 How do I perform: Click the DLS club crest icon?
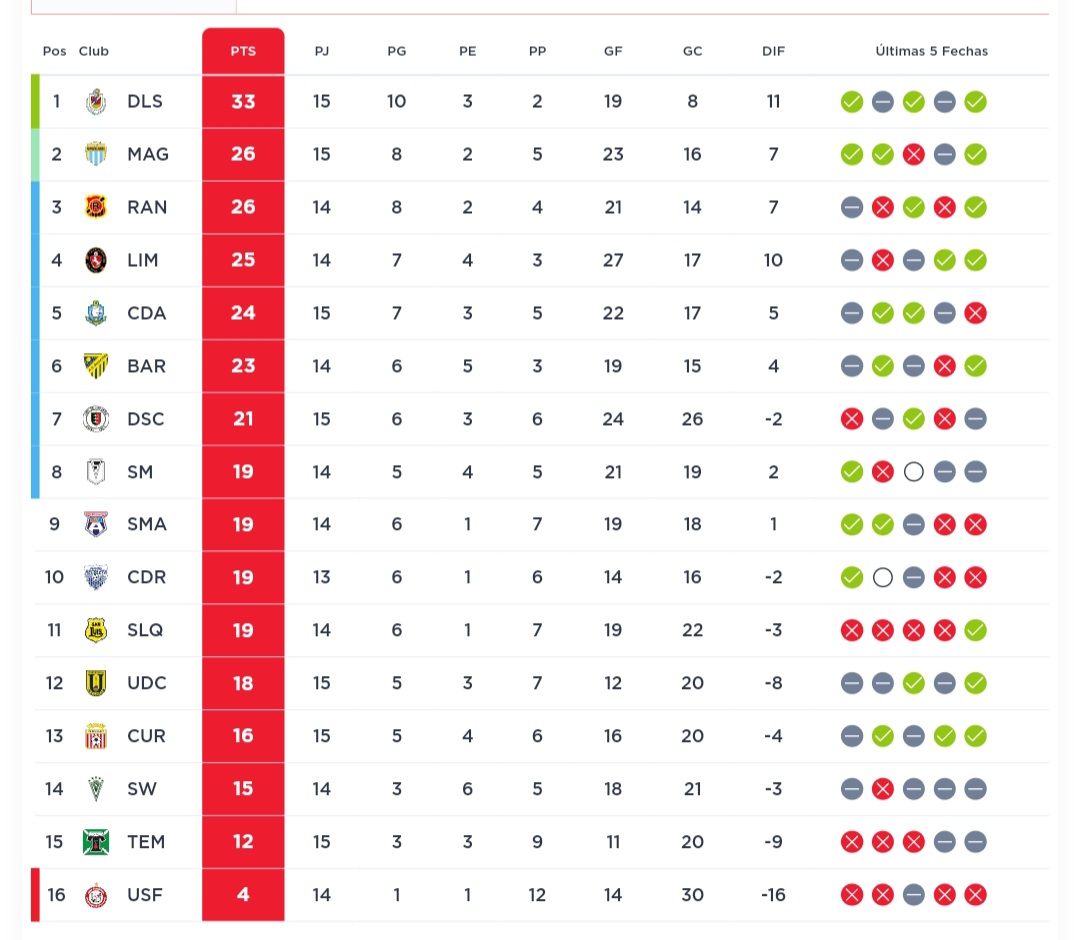coord(96,101)
